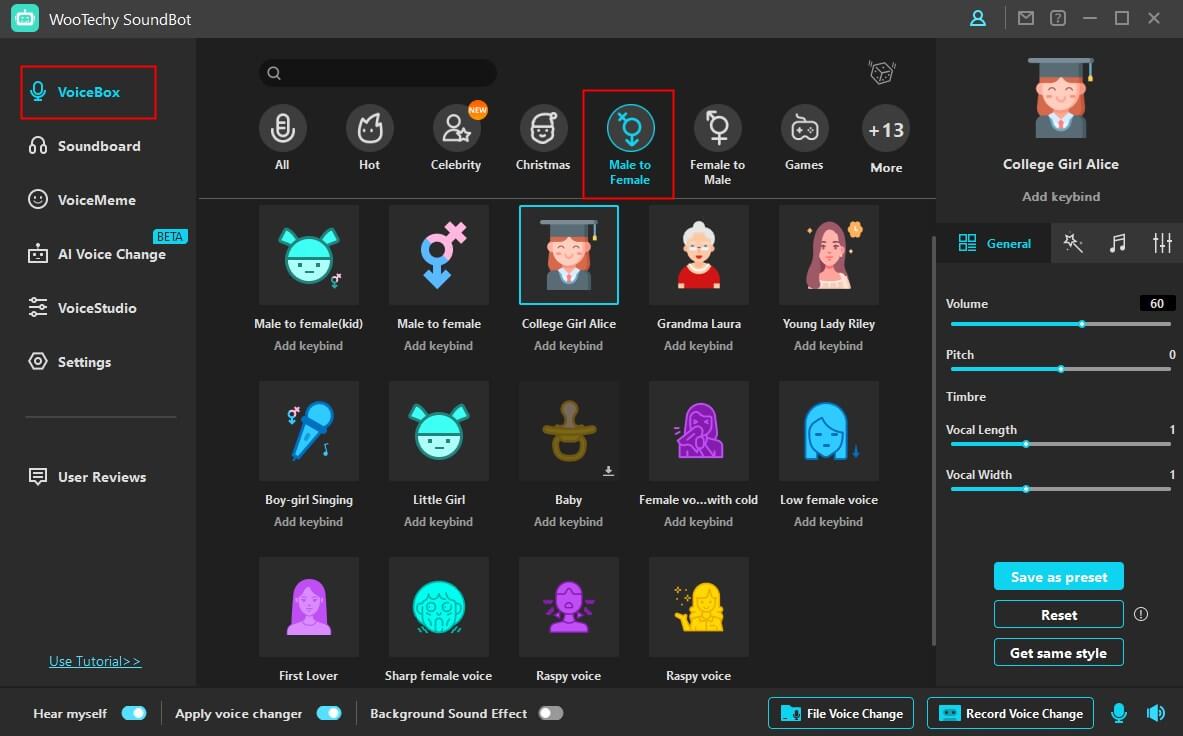Open User Reviews in the sidebar
The width and height of the screenshot is (1183, 736).
pyautogui.click(x=88, y=477)
